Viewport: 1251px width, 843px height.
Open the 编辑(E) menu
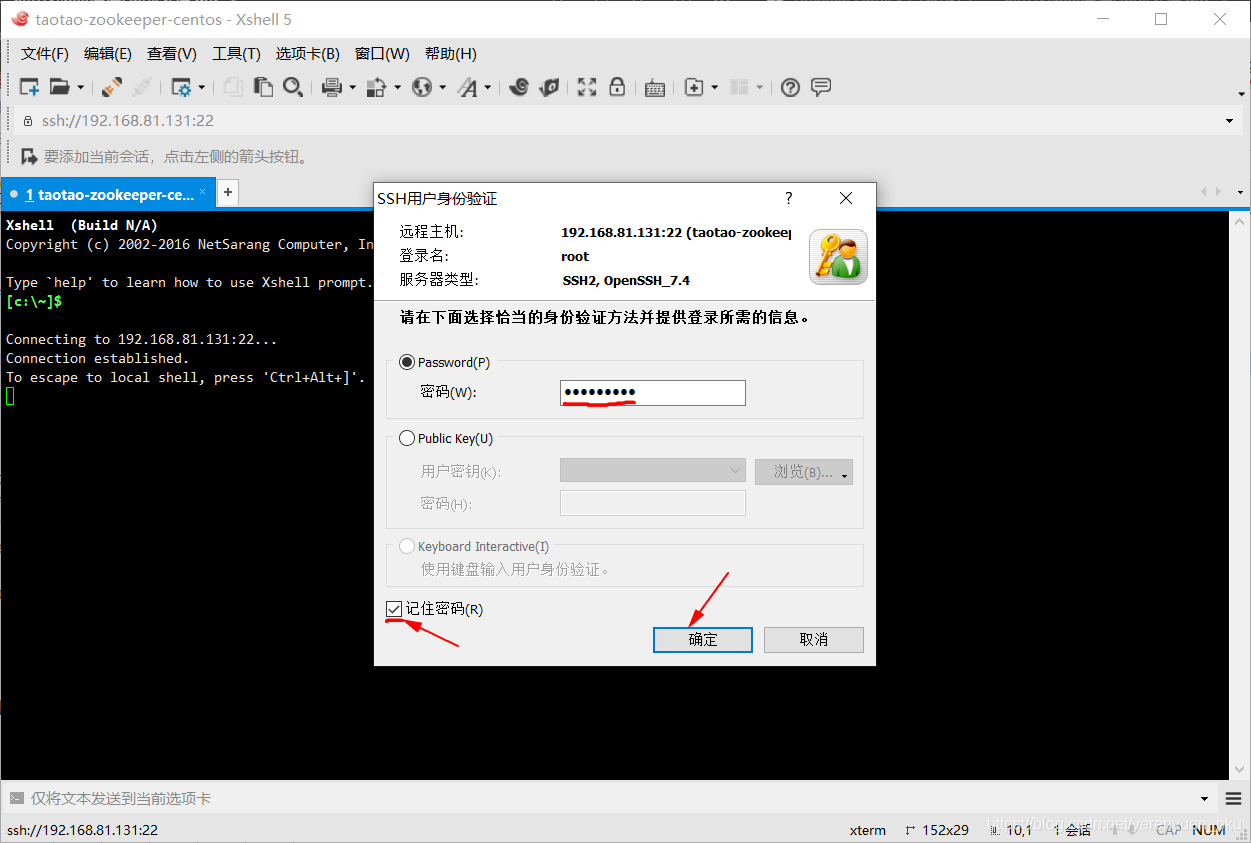pos(108,54)
